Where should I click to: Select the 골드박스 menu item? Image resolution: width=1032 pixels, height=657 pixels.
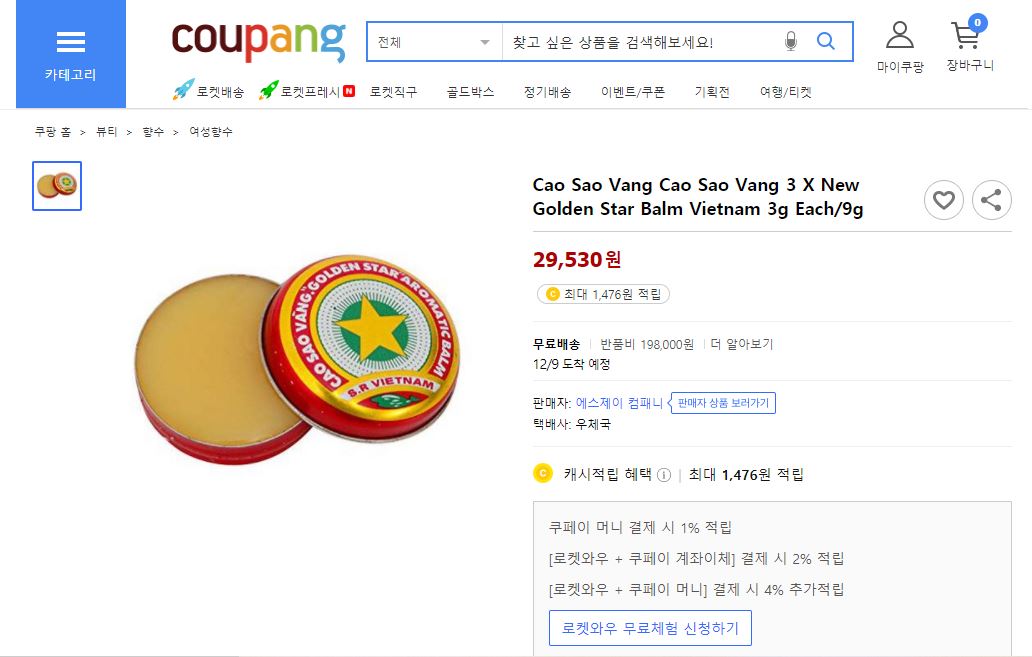tap(470, 92)
